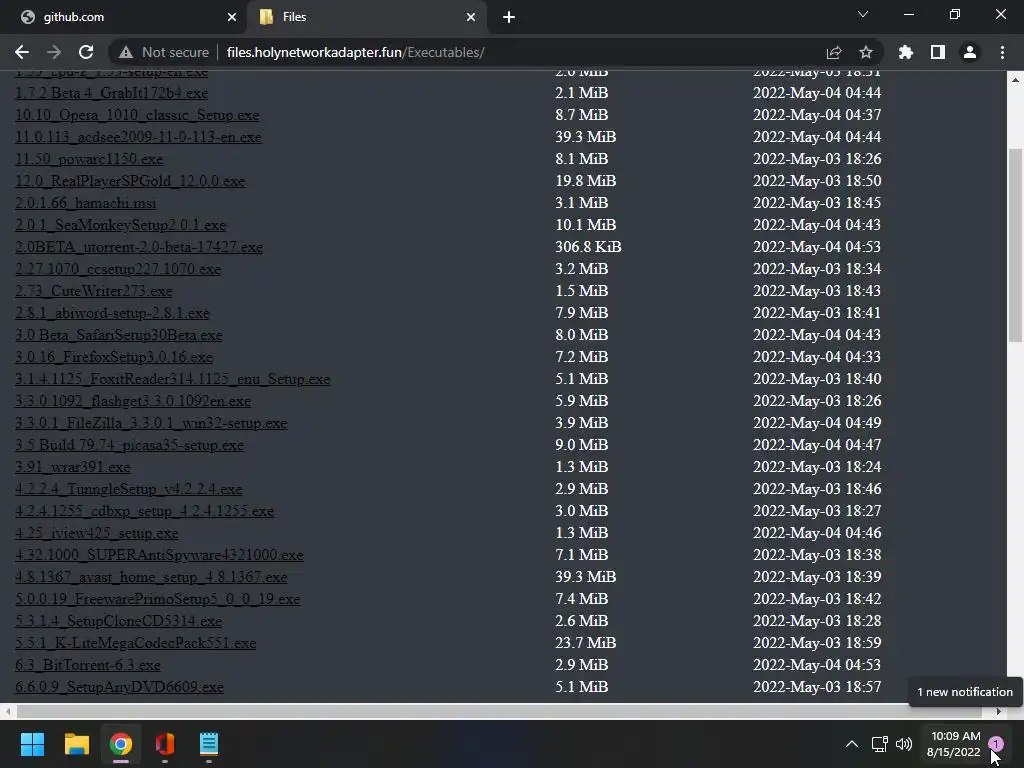Click the hamachi.msi link

coord(86,203)
